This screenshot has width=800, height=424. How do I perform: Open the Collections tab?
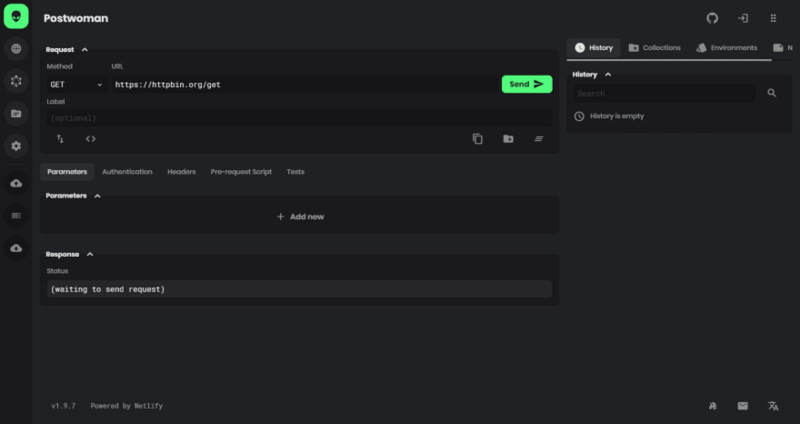pyautogui.click(x=655, y=48)
